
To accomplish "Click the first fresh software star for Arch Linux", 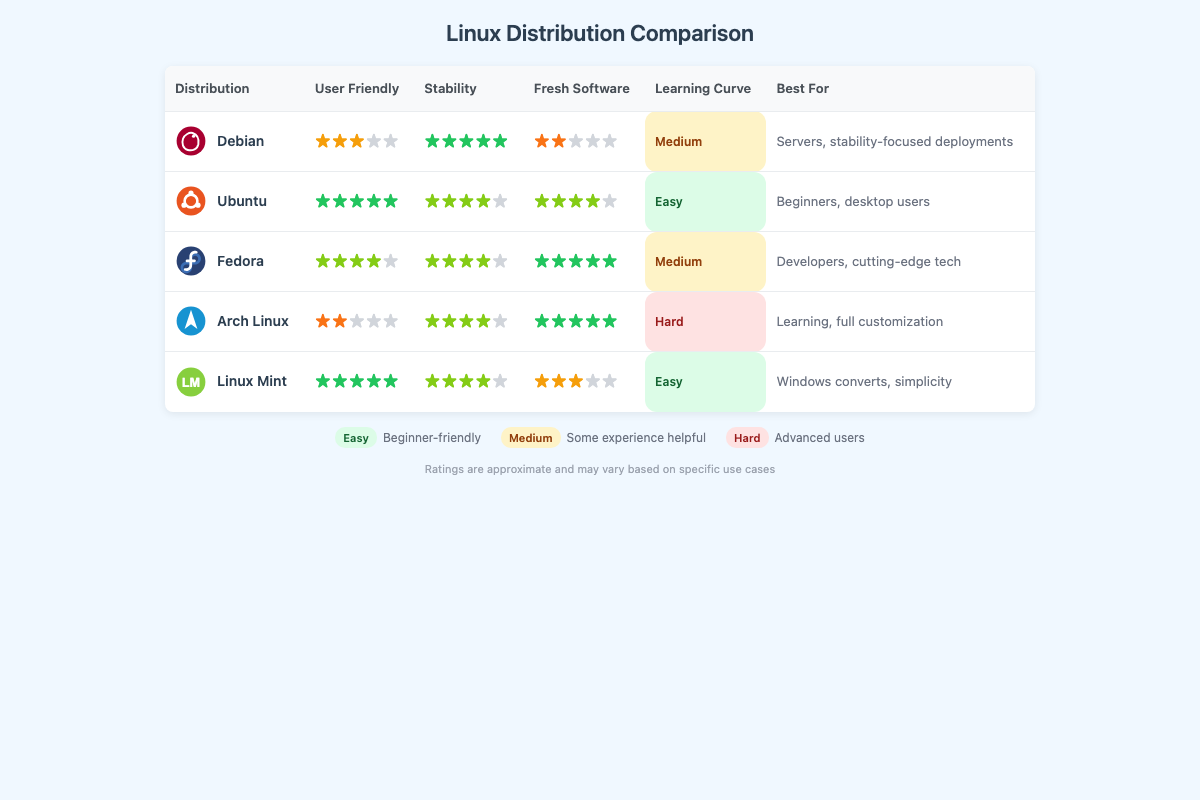I will pos(541,321).
